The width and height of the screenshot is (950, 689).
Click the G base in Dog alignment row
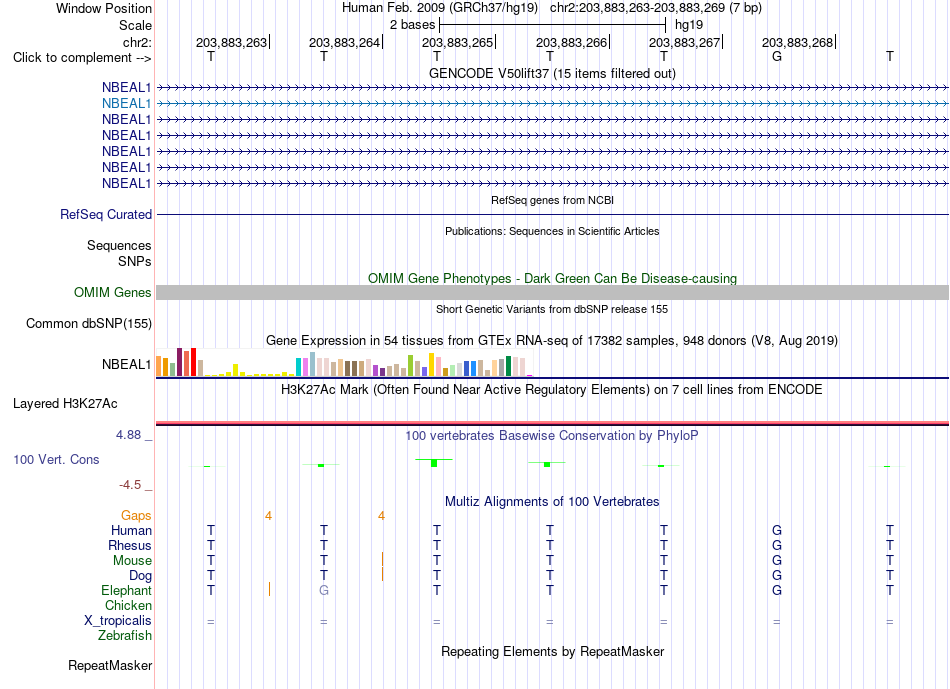point(777,575)
